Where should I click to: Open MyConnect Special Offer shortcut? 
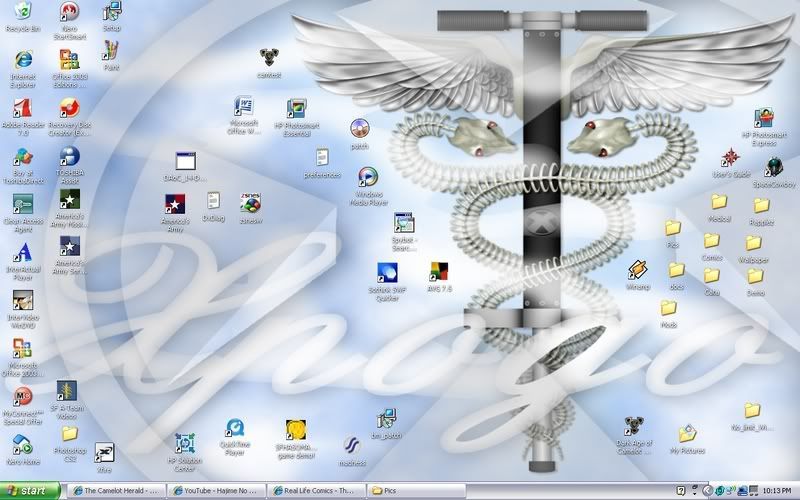click(22, 396)
